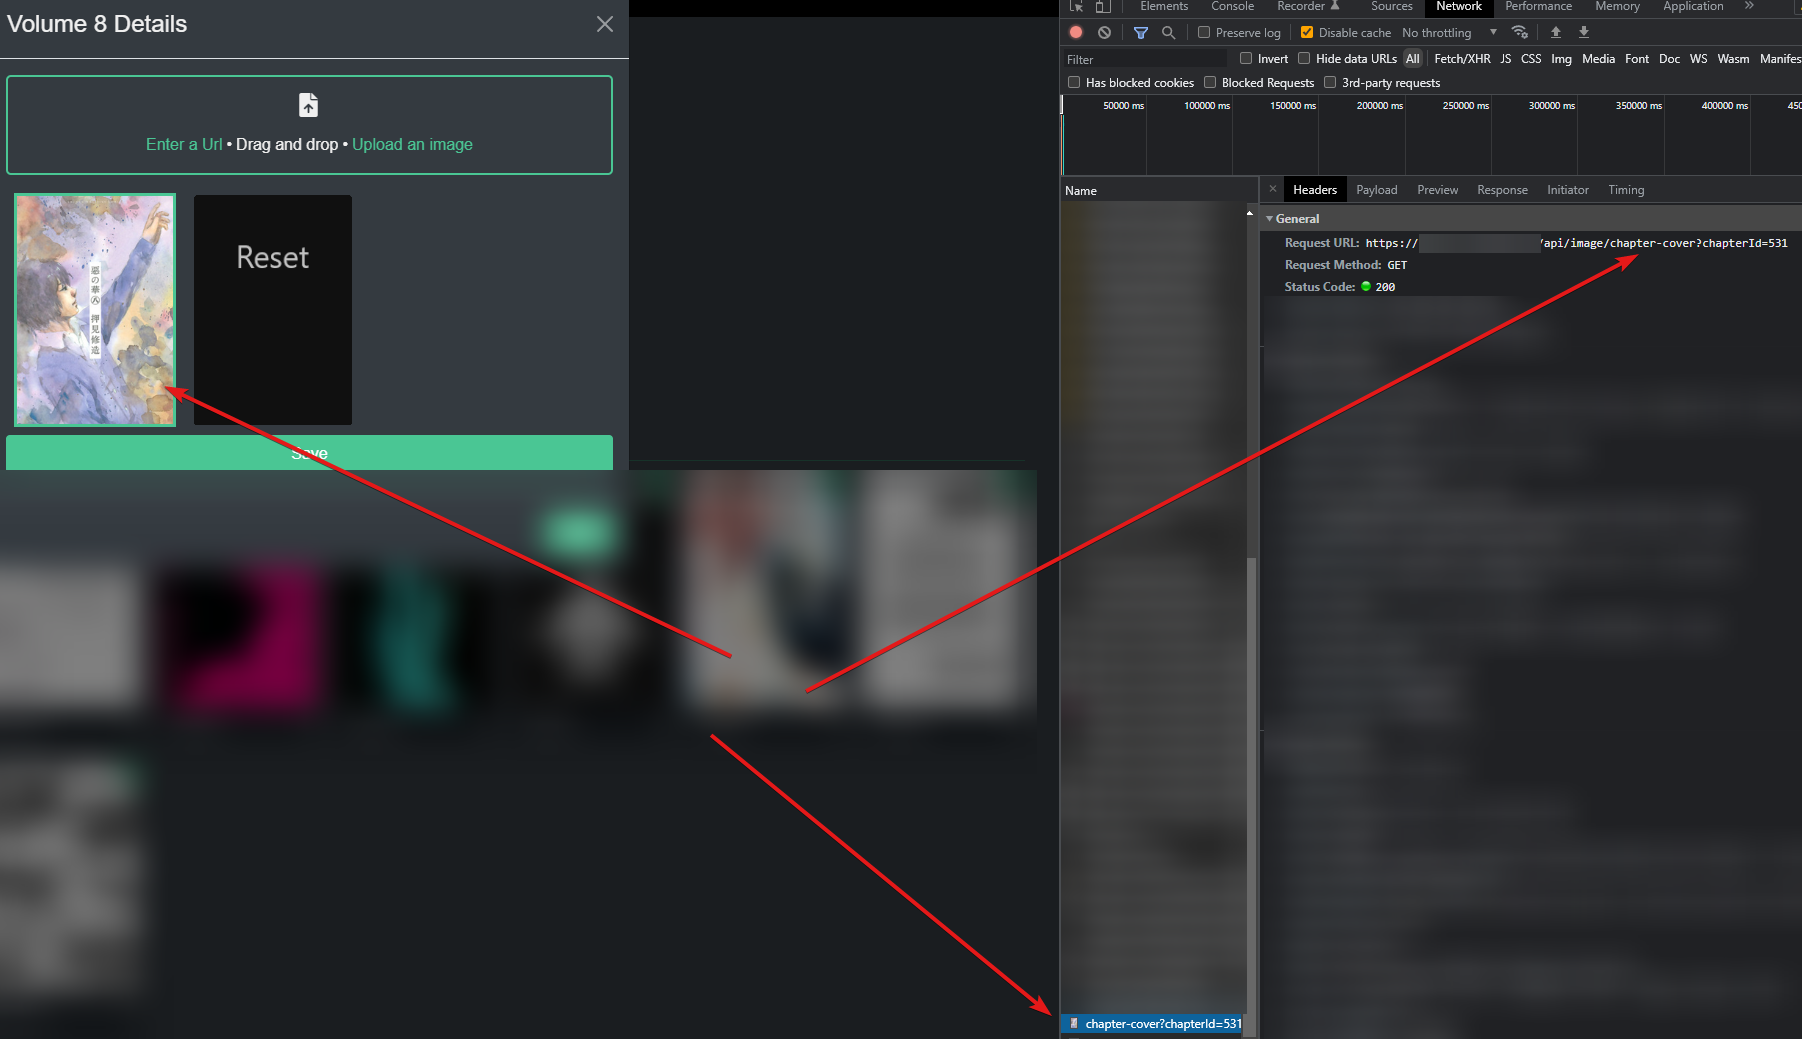1802x1039 pixels.
Task: Open the Initiator request tab
Action: [1567, 190]
